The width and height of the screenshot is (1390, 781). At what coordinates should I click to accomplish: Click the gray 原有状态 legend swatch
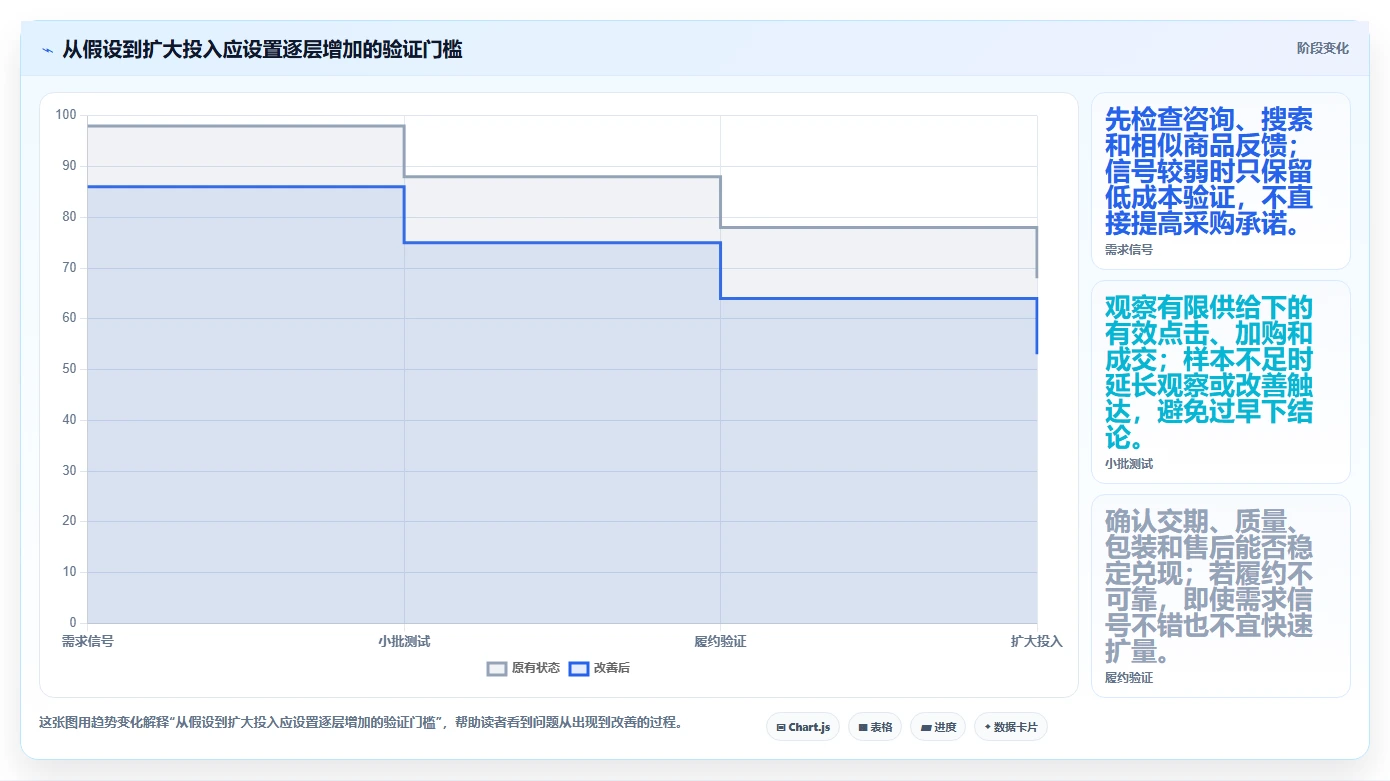pos(497,668)
